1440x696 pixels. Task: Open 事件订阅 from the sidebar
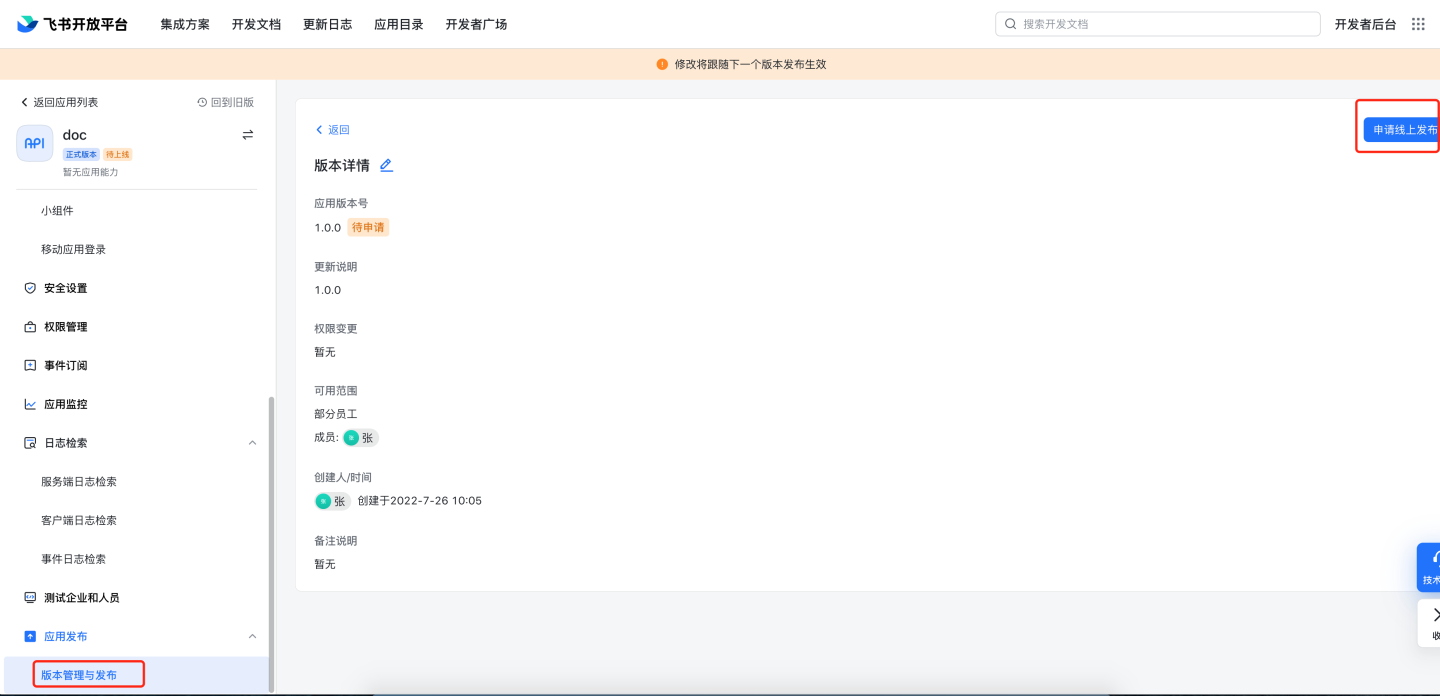point(65,366)
